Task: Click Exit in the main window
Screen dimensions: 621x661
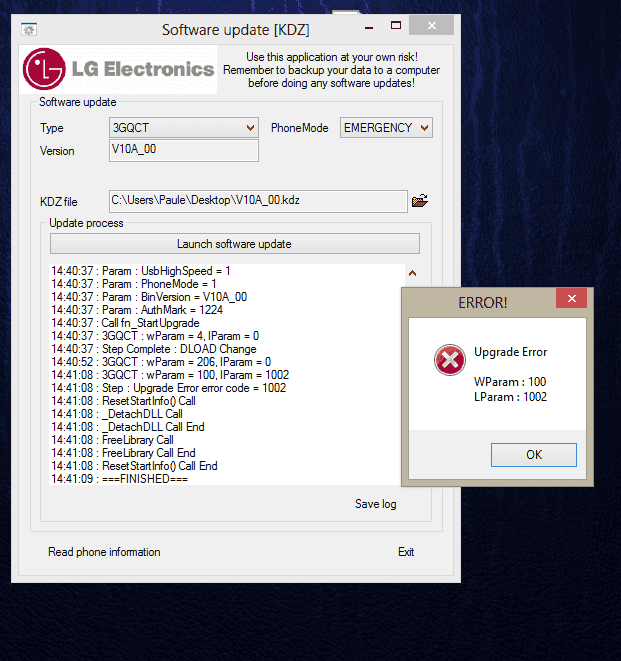Action: pos(406,552)
